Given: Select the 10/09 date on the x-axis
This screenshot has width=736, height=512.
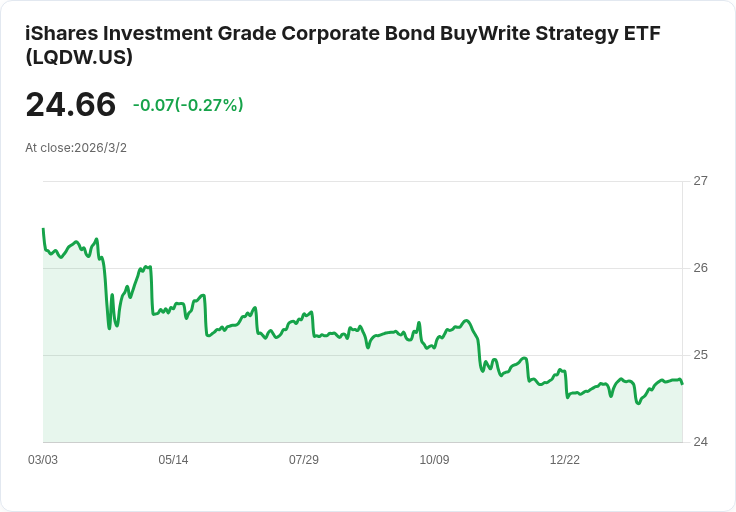Looking at the screenshot, I should [434, 460].
